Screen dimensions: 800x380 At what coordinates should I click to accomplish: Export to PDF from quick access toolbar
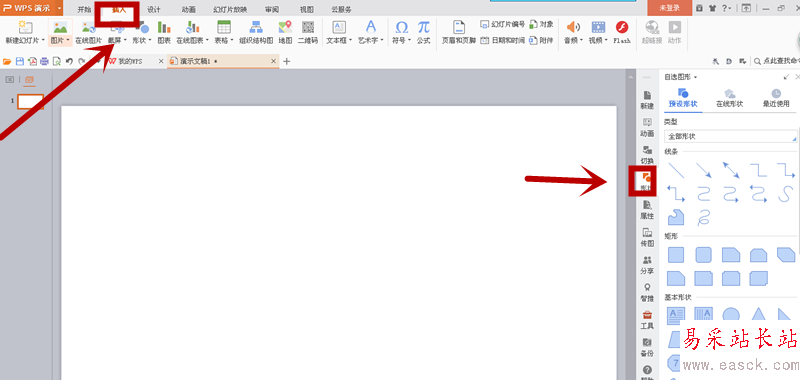32,62
